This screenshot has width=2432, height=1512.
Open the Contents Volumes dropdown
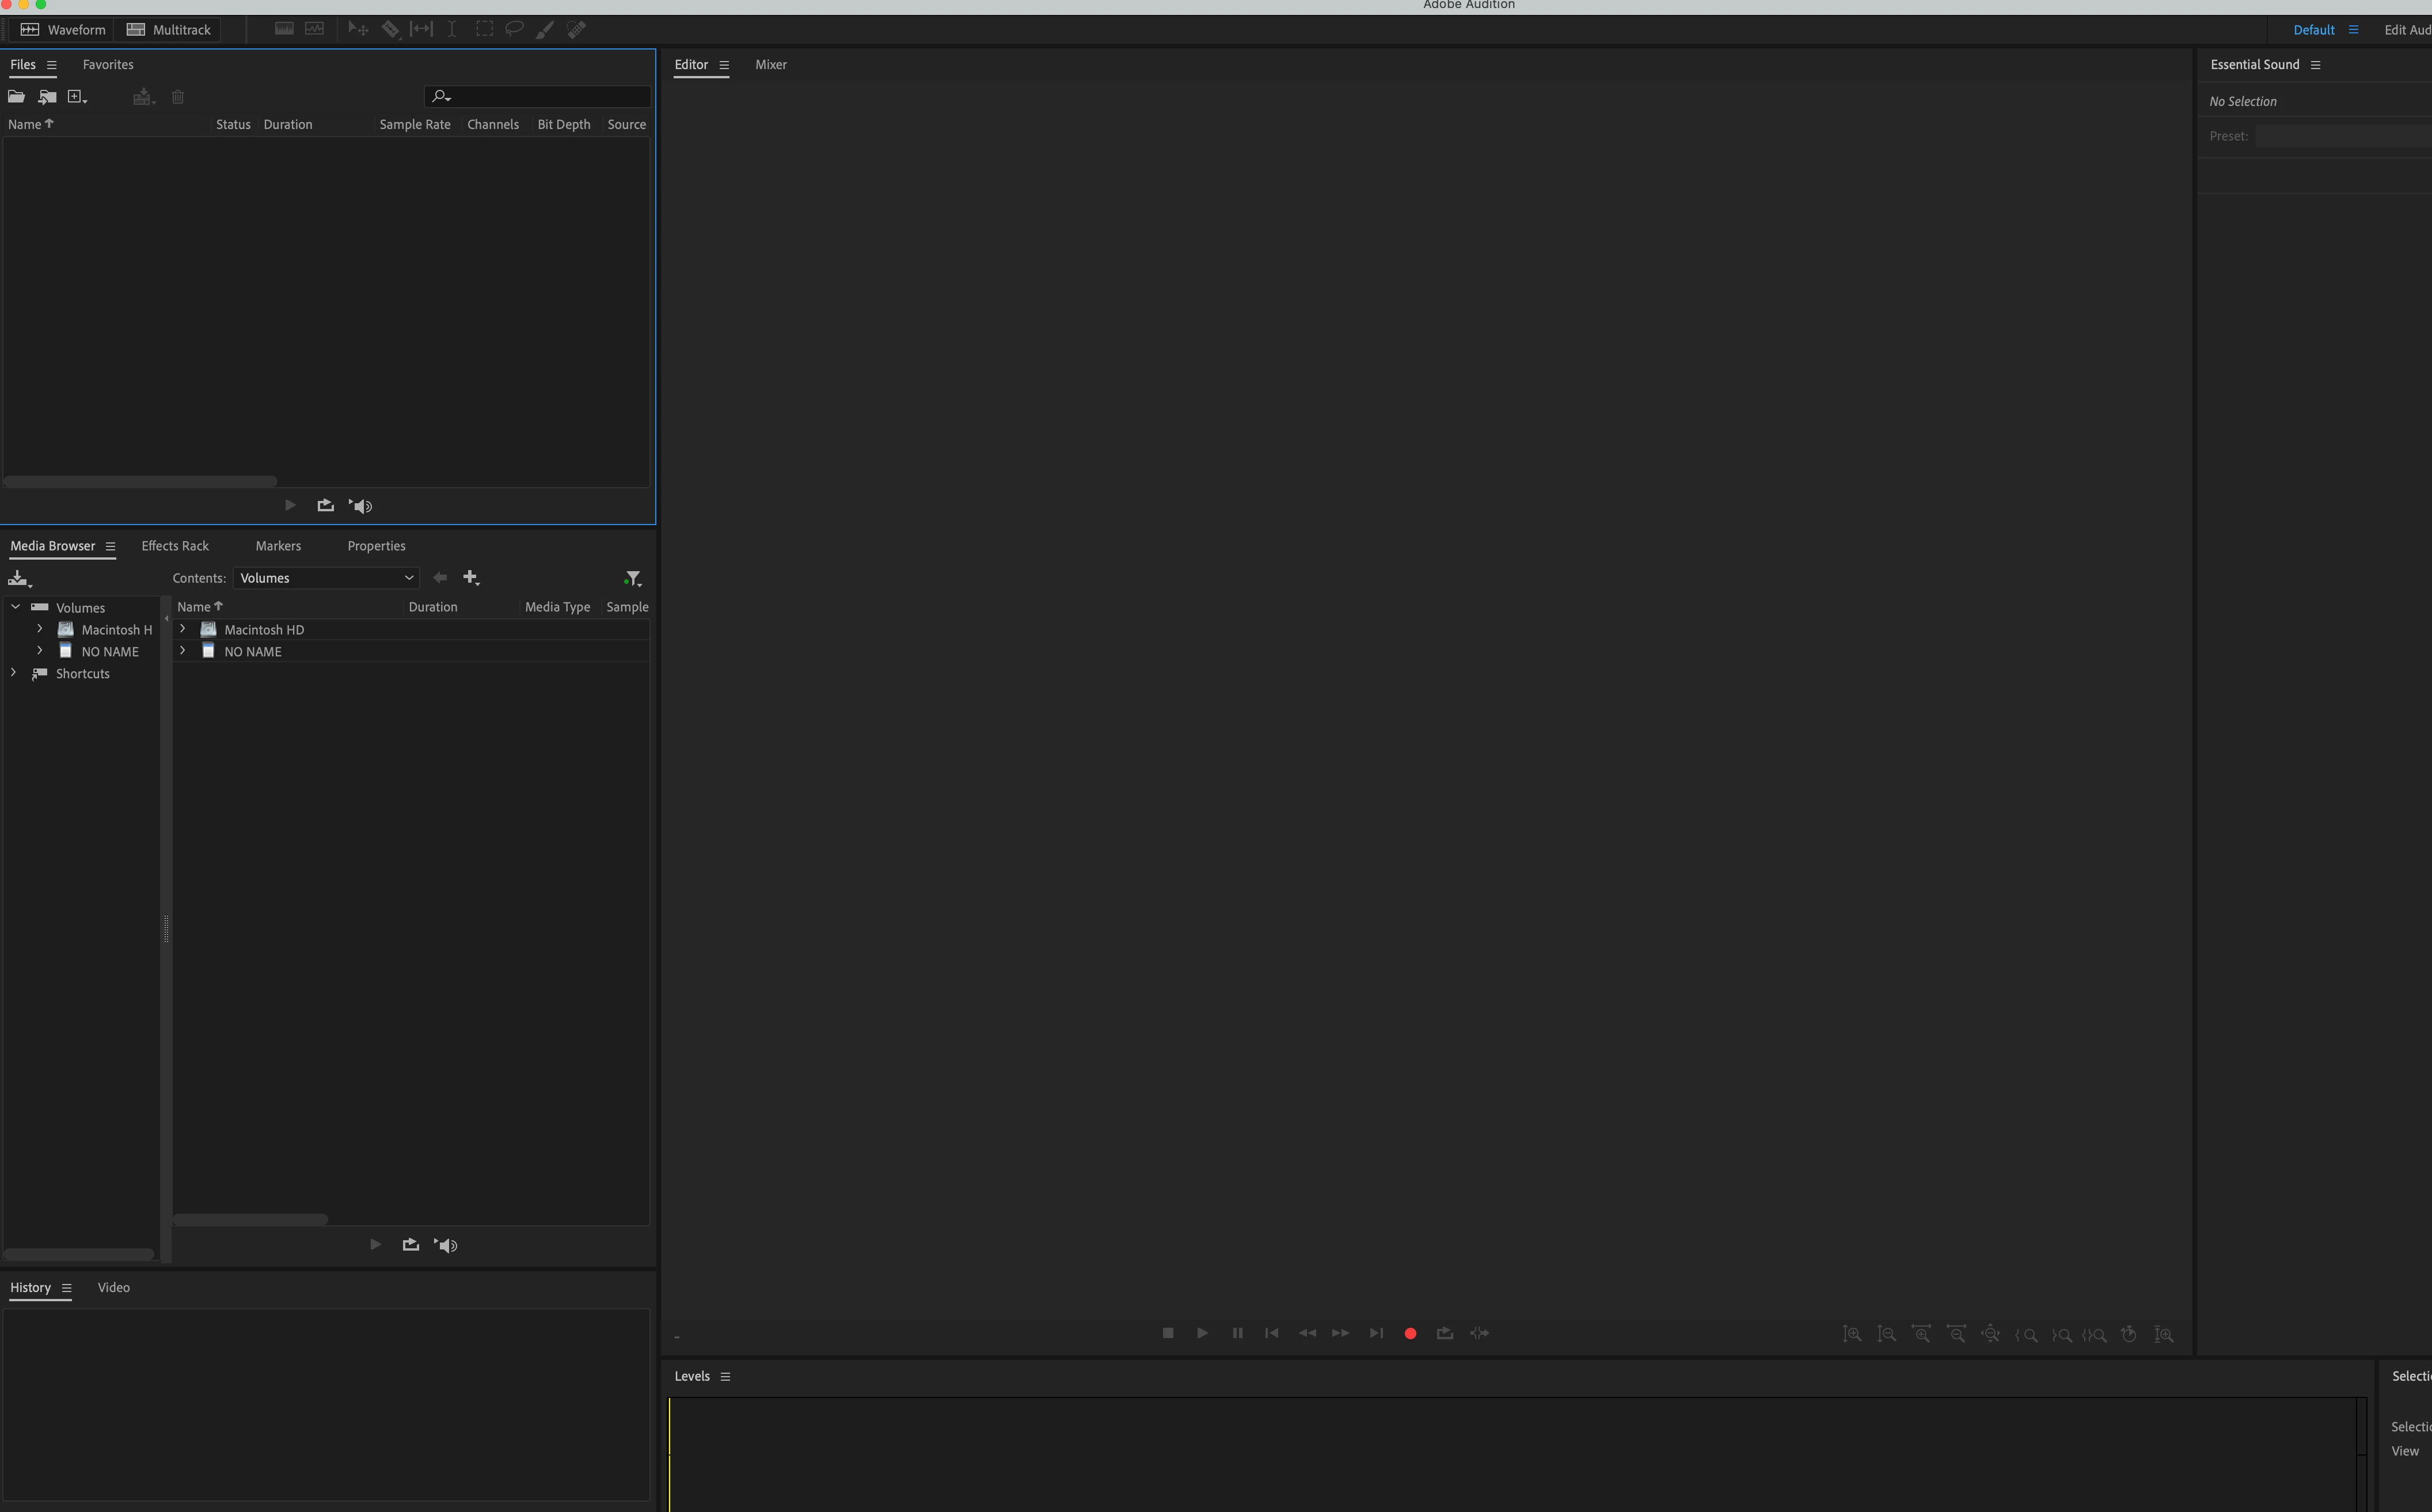tap(326, 578)
